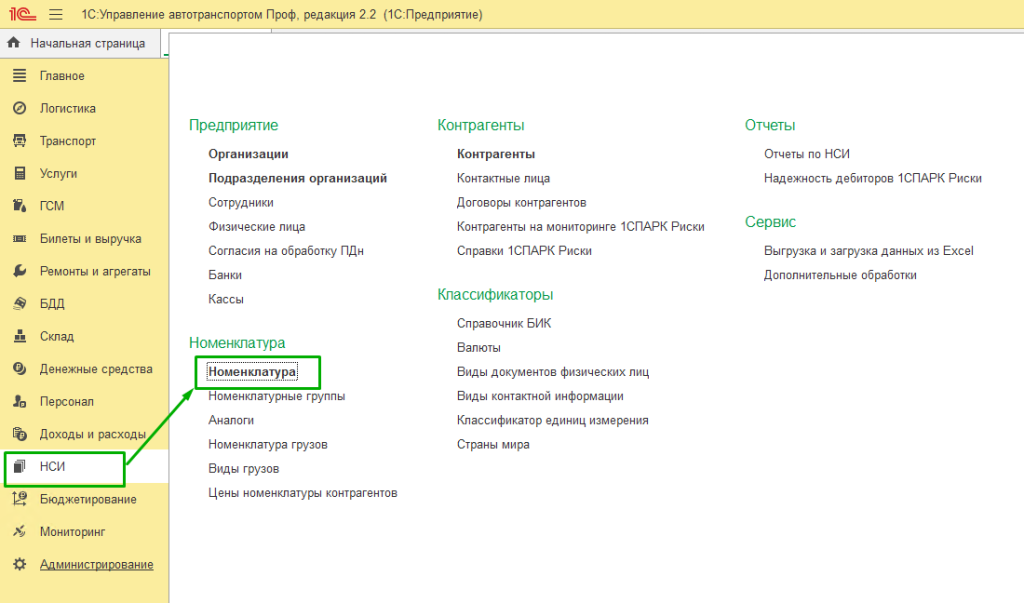Image resolution: width=1024 pixels, height=603 pixels.
Task: Open the hamburger main menu icon
Action: [56, 15]
